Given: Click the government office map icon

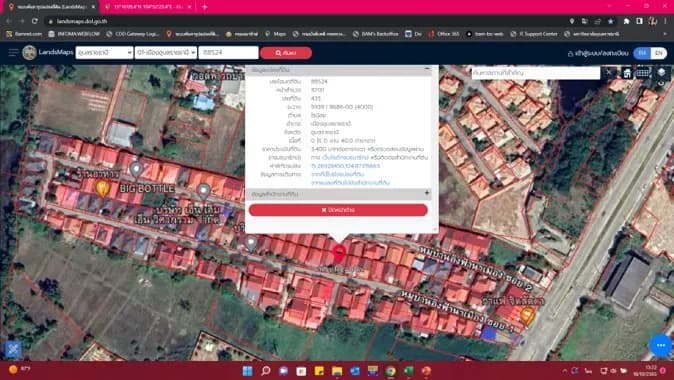Looking at the screenshot, I should (x=627, y=73).
